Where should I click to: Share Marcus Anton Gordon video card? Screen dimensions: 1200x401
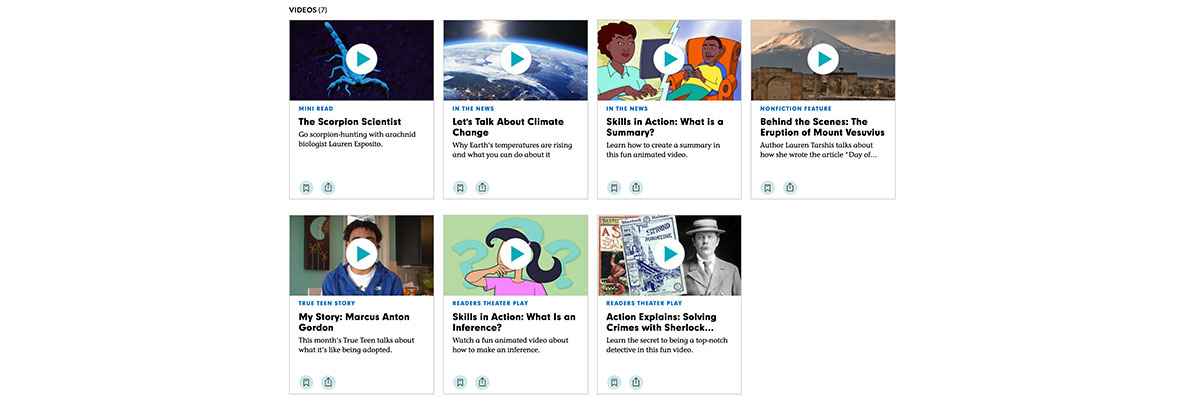point(328,382)
